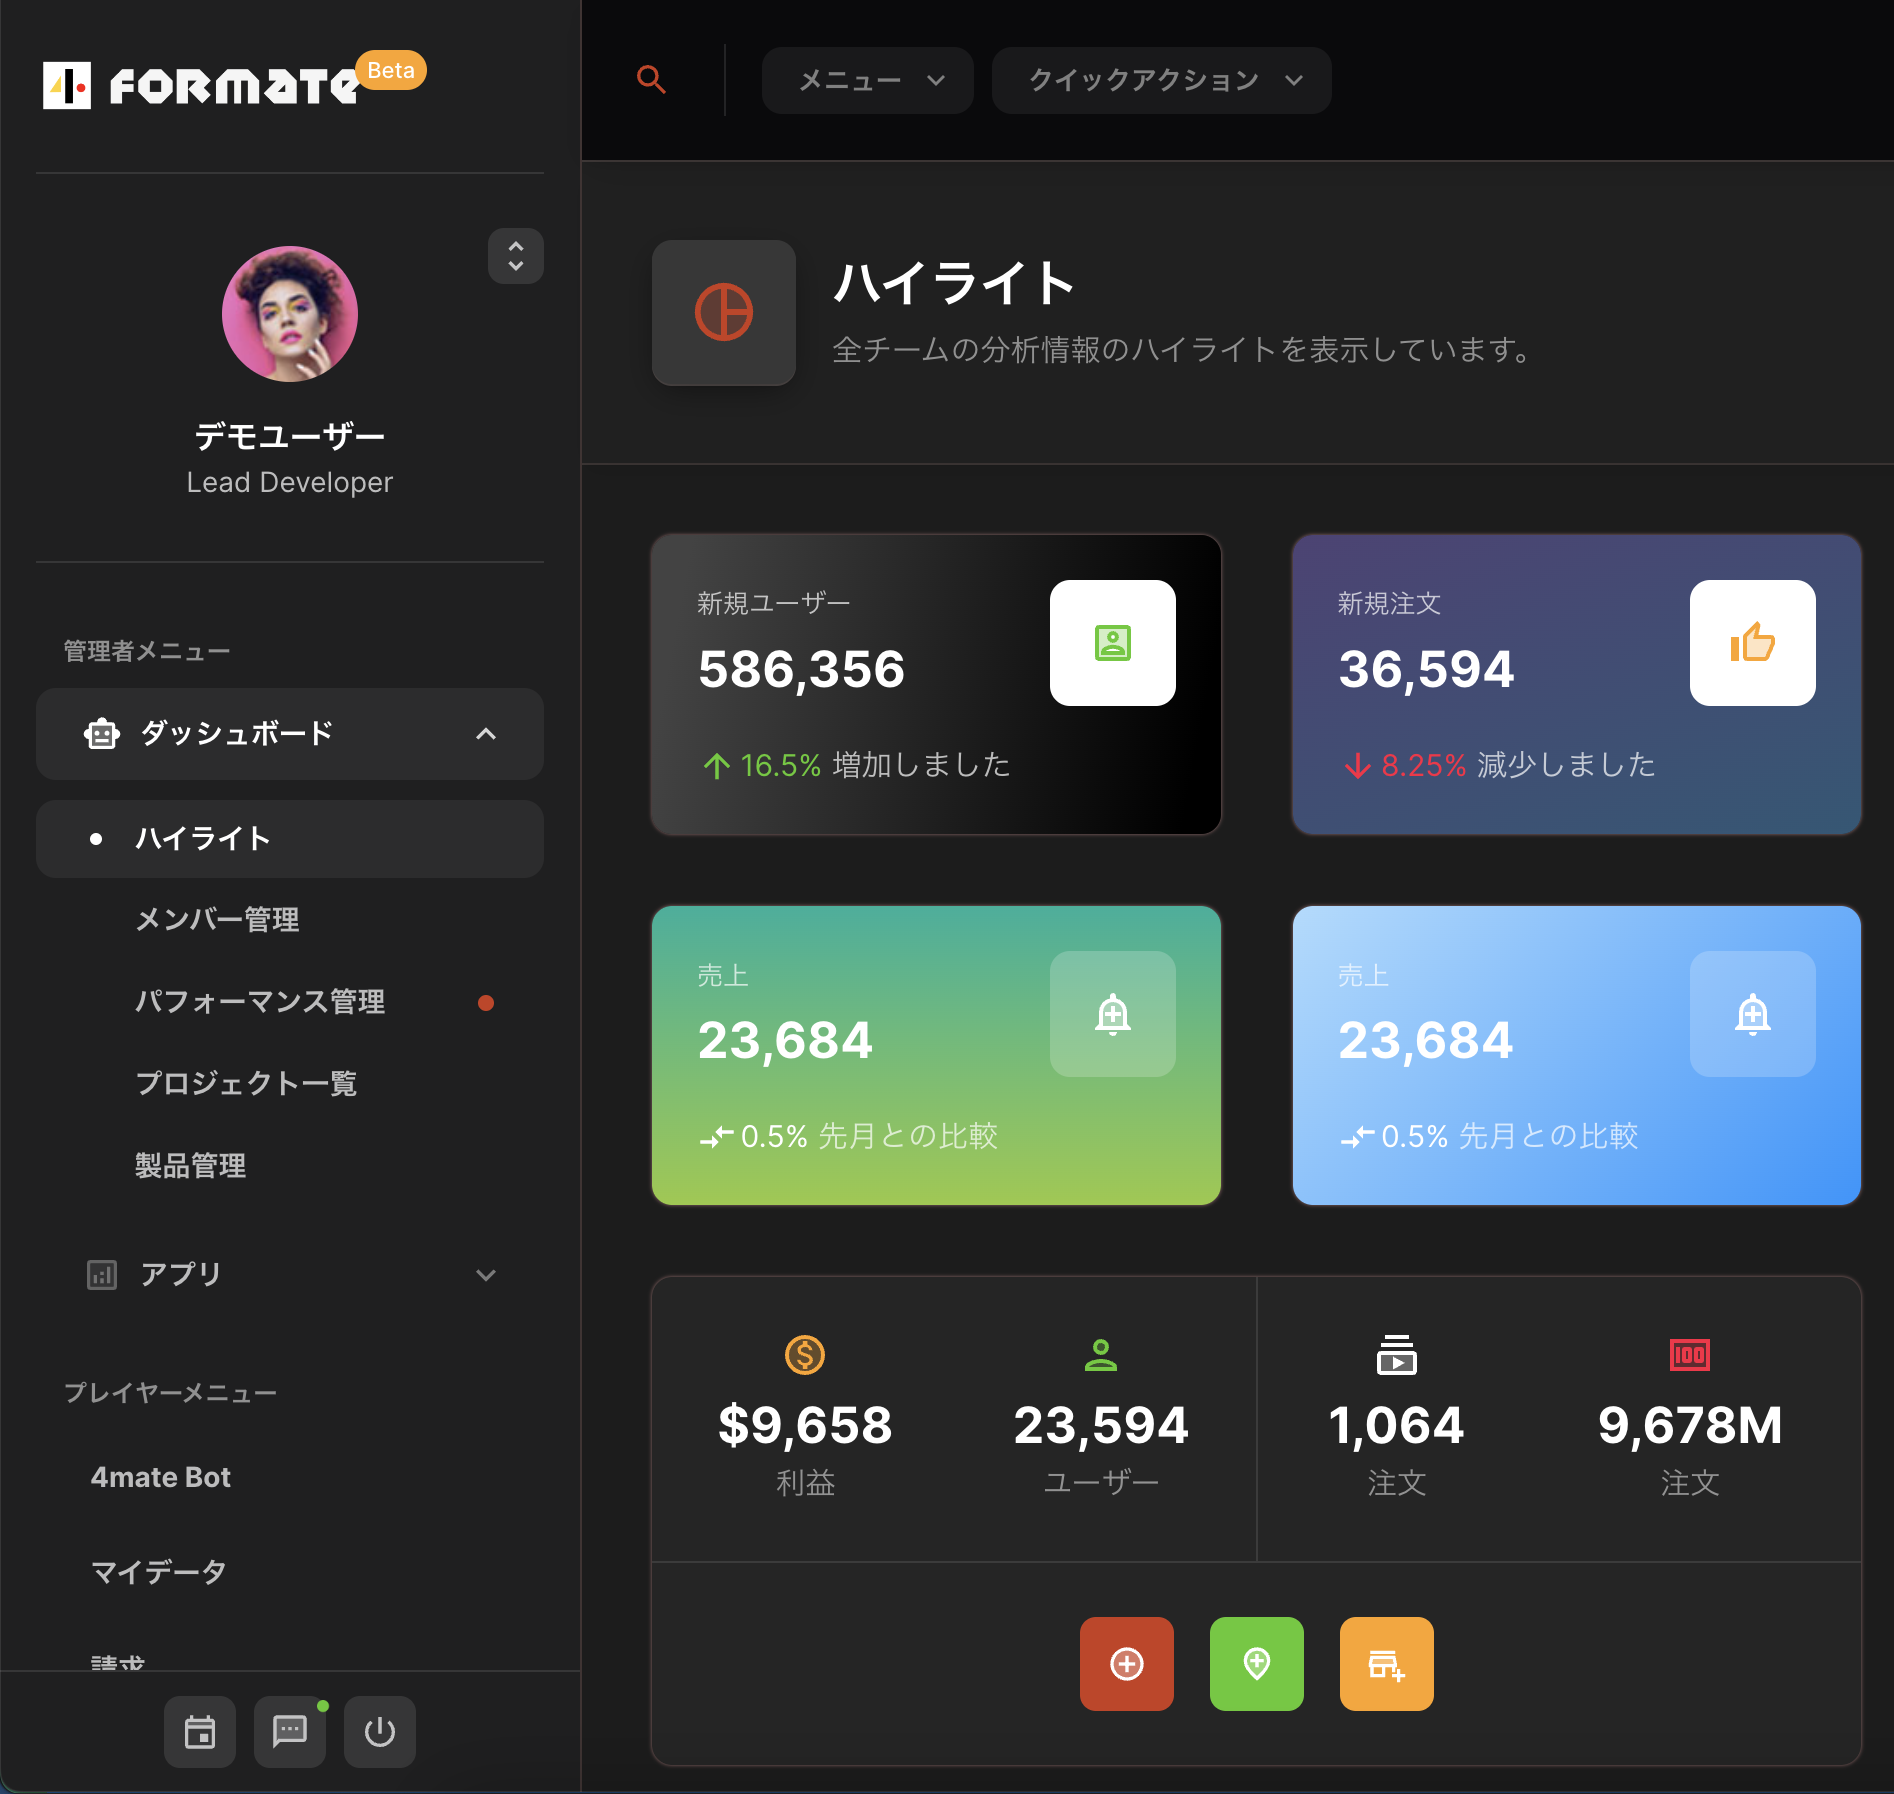Open the クイックアクション dropdown
The height and width of the screenshot is (1794, 1894).
[x=1161, y=80]
